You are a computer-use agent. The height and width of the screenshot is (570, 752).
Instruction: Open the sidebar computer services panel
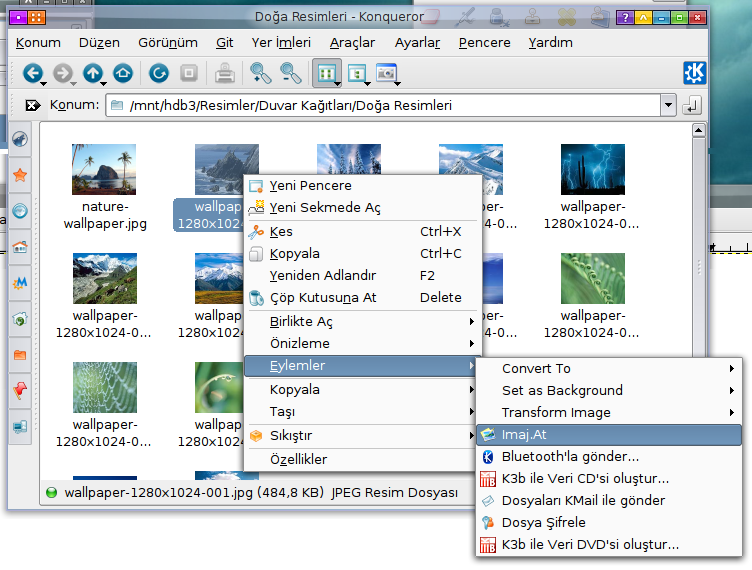[20, 427]
